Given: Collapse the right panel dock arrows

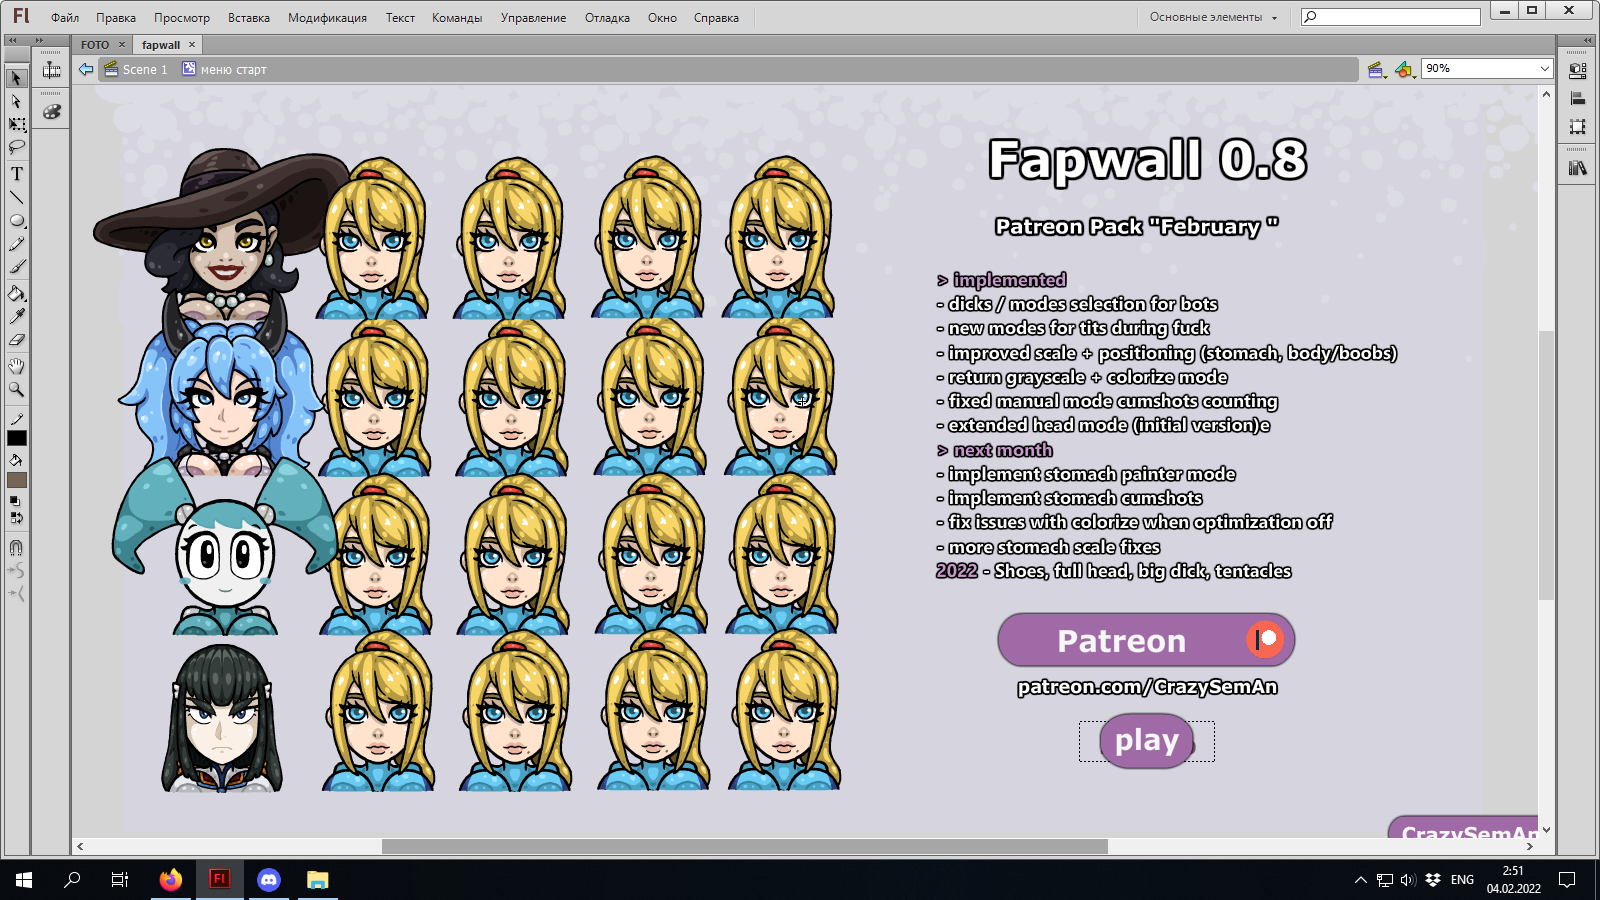Looking at the screenshot, I should click(x=1587, y=40).
